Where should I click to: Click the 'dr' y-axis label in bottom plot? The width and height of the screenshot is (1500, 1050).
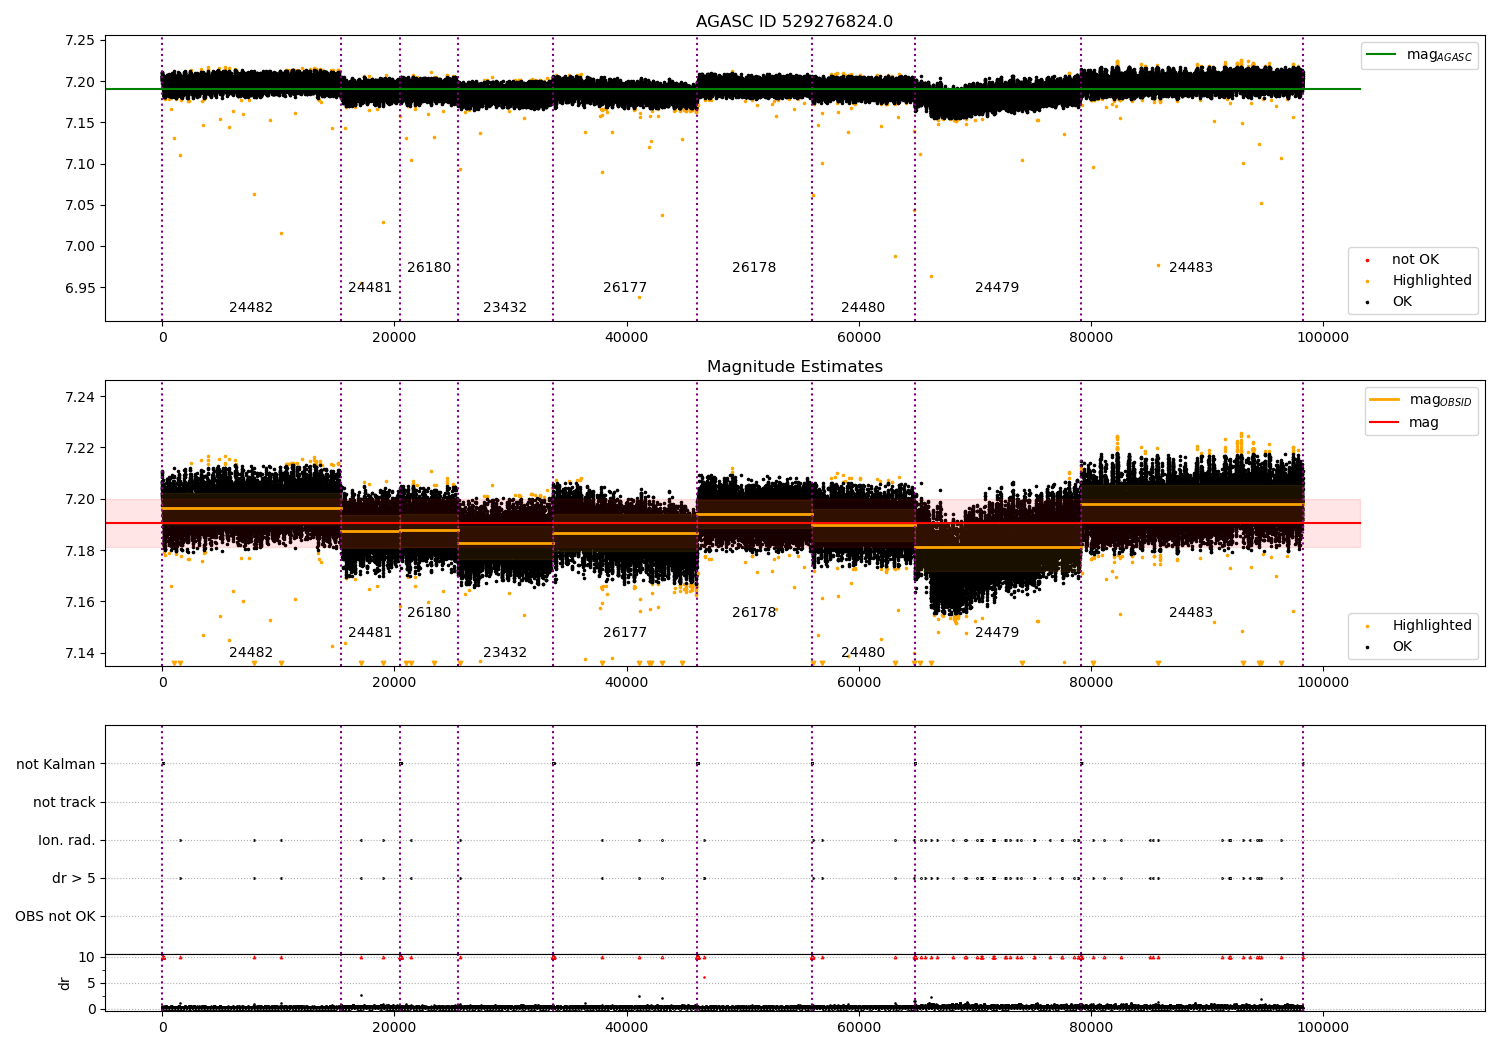(65, 983)
